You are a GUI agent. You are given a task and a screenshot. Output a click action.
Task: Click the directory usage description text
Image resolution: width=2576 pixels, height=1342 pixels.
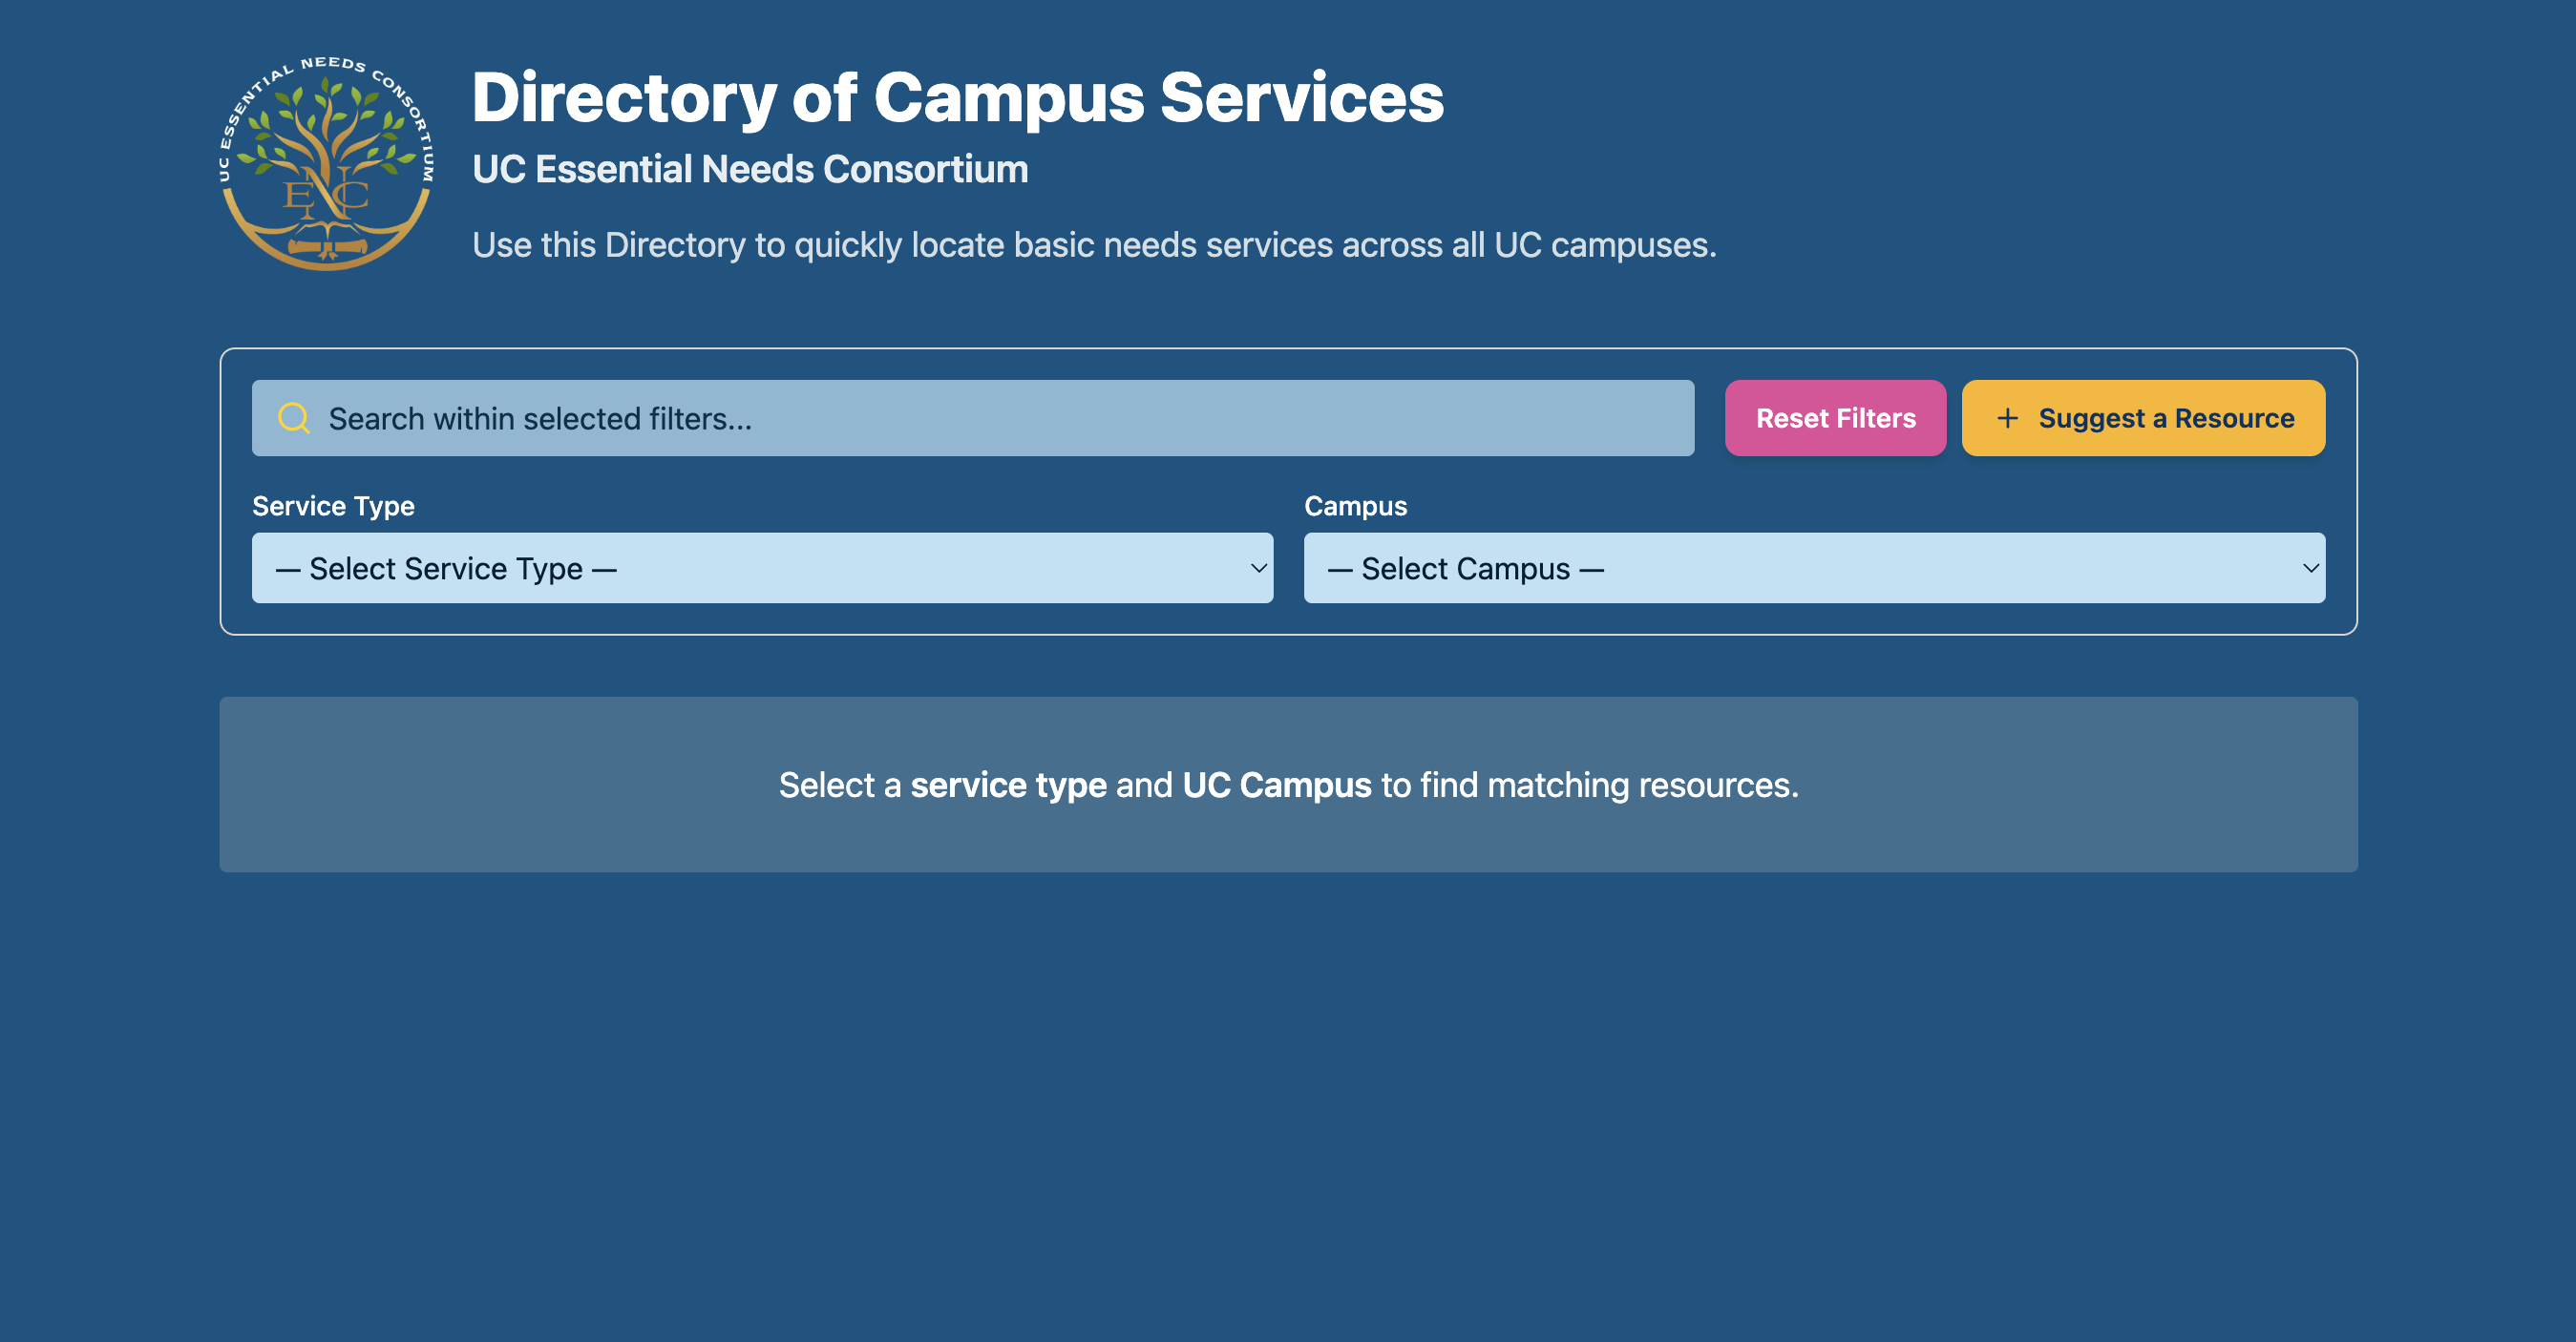click(x=1094, y=244)
